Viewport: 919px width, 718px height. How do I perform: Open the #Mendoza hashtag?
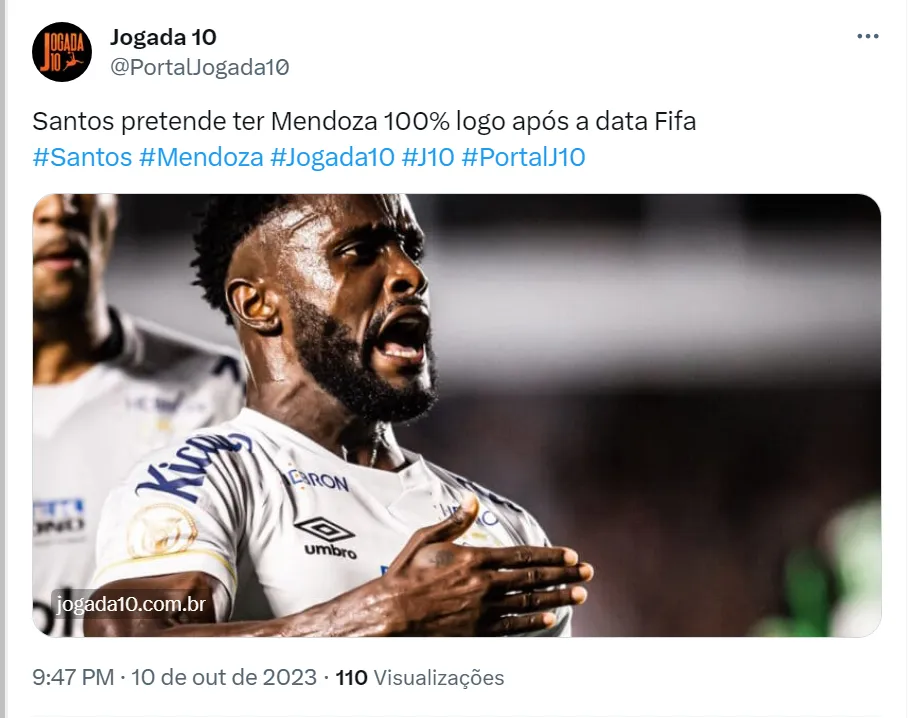pos(201,157)
